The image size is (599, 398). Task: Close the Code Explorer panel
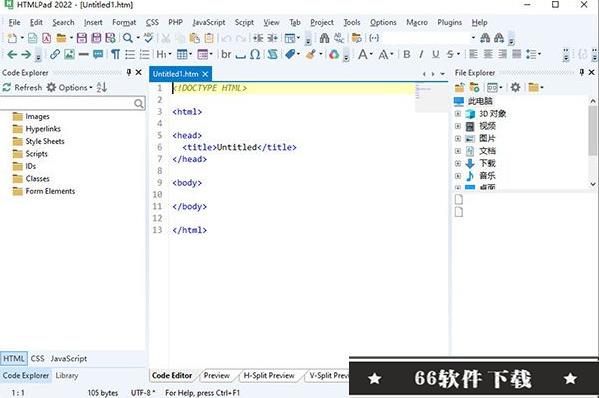coord(139,72)
